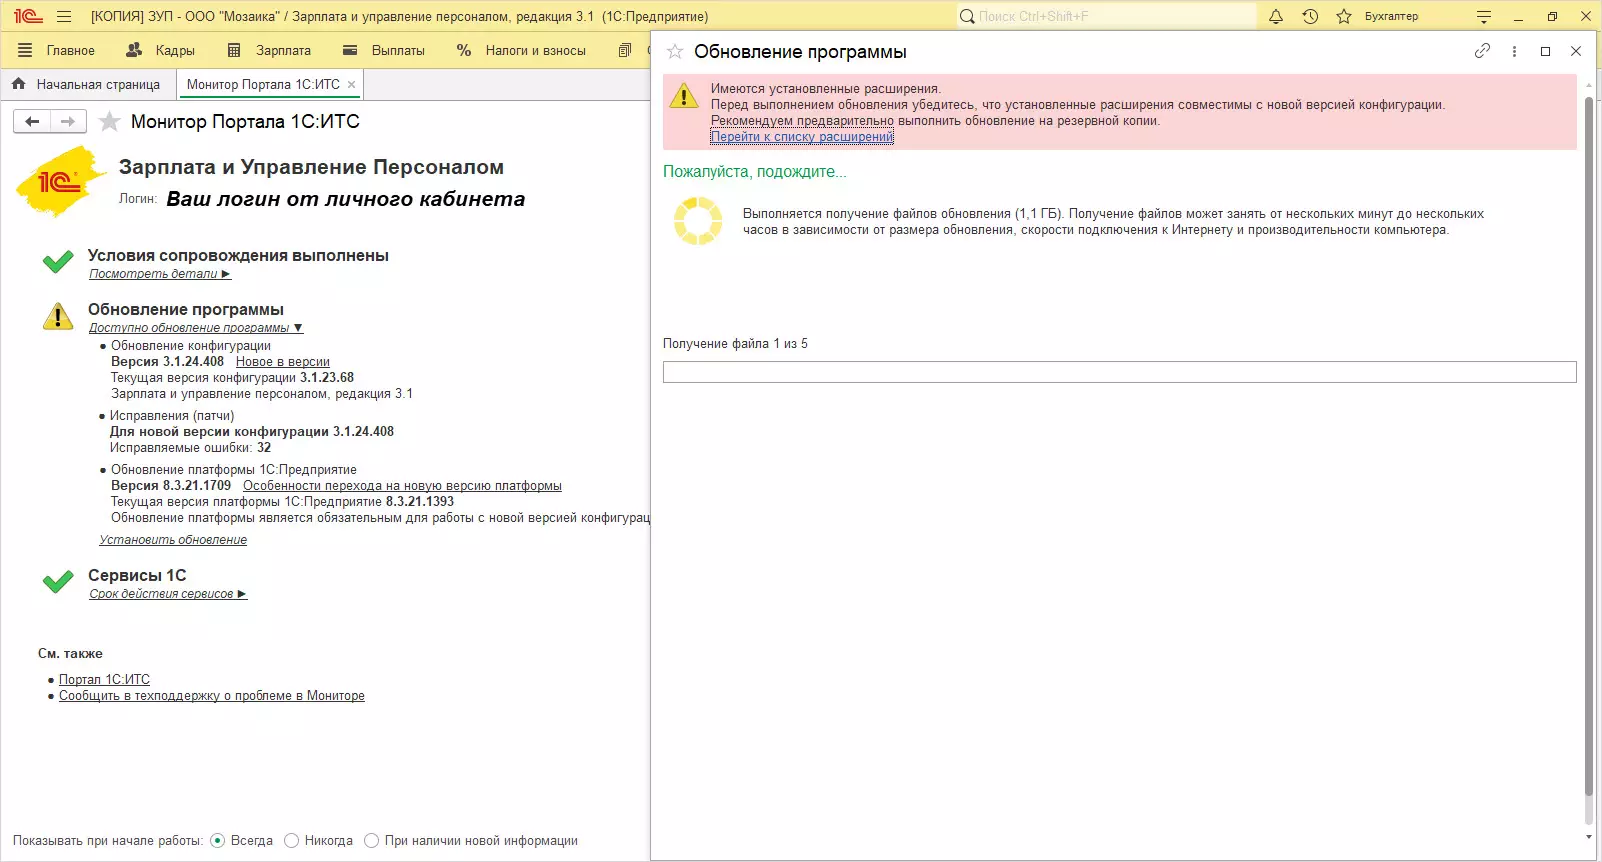
Task: Focus the search field Поиск Ctrl+Shift+F
Action: (1115, 16)
